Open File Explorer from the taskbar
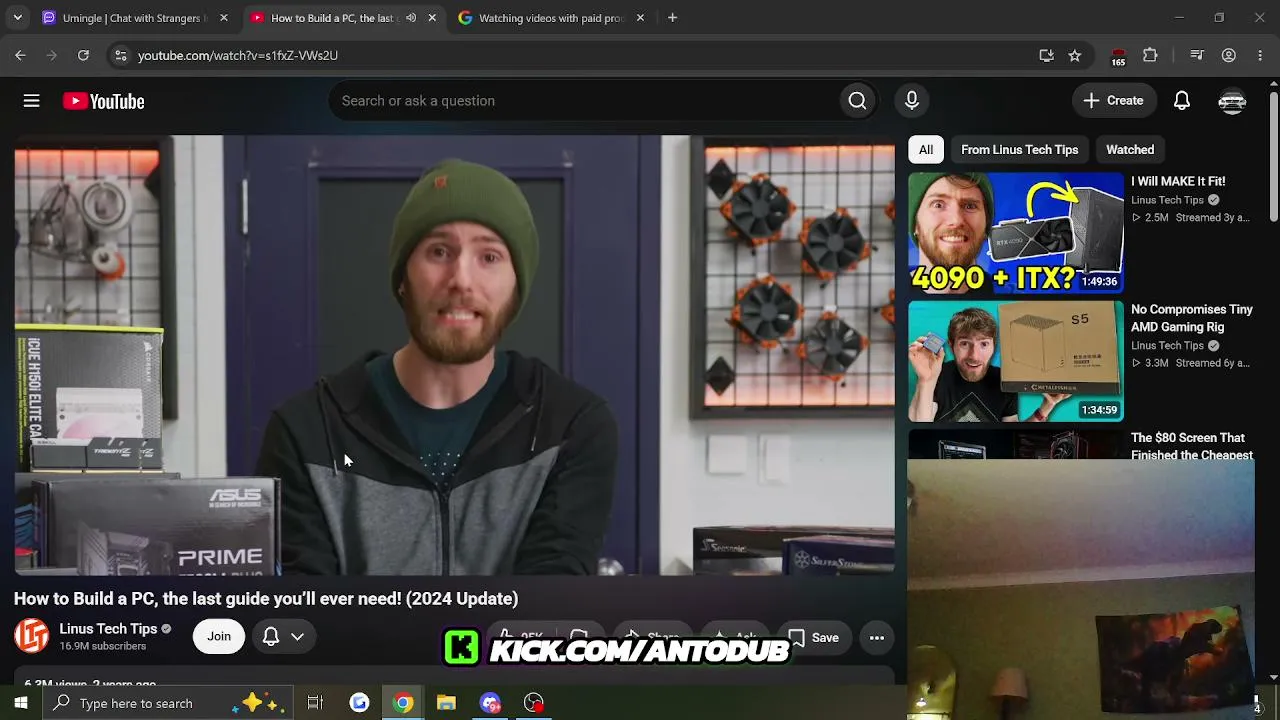 coord(446,703)
